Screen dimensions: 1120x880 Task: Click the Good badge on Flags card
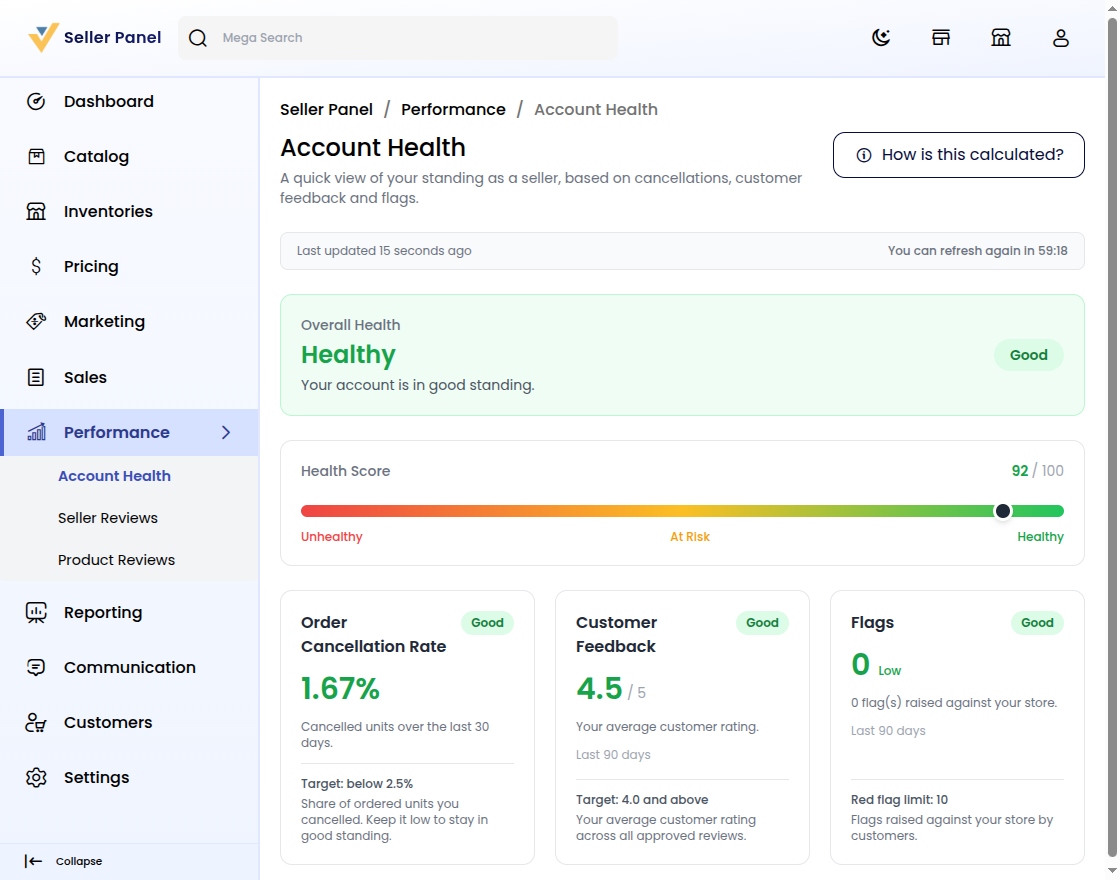point(1037,623)
